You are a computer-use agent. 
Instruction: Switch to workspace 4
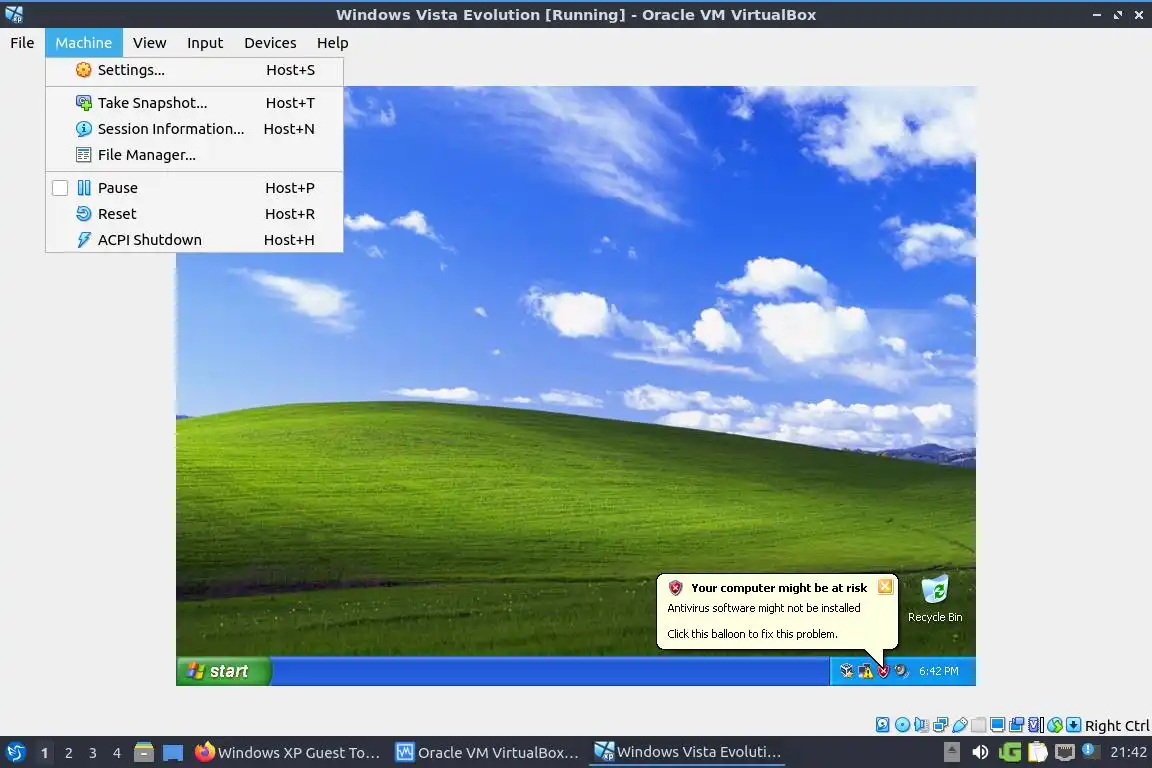tap(117, 753)
